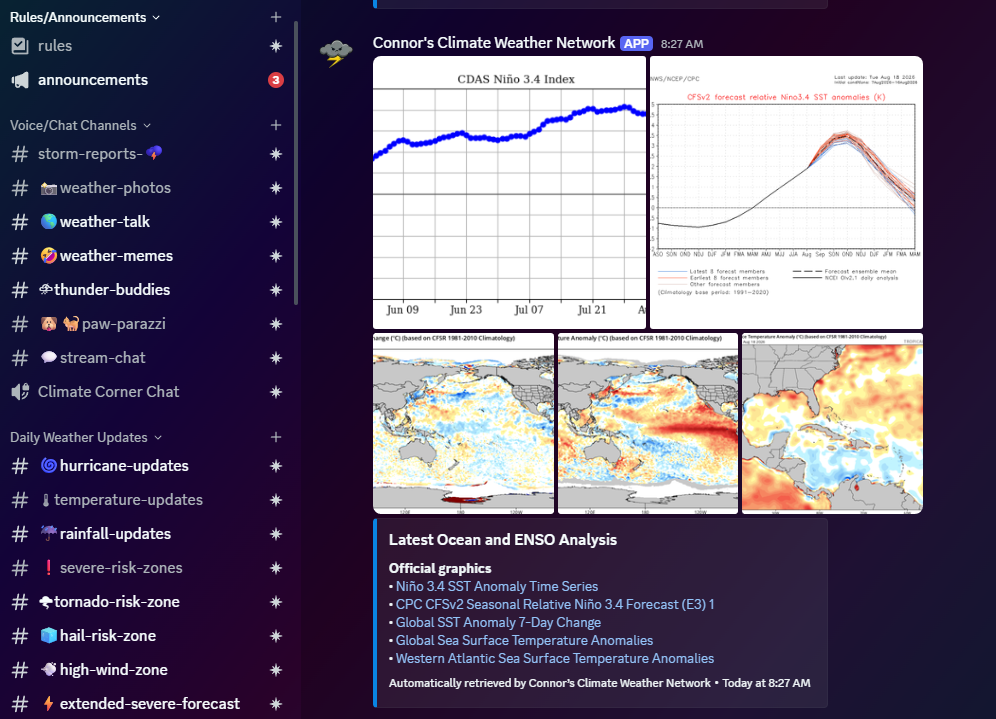Open the global SST anomaly map image
996x719 pixels.
[x=648, y=423]
